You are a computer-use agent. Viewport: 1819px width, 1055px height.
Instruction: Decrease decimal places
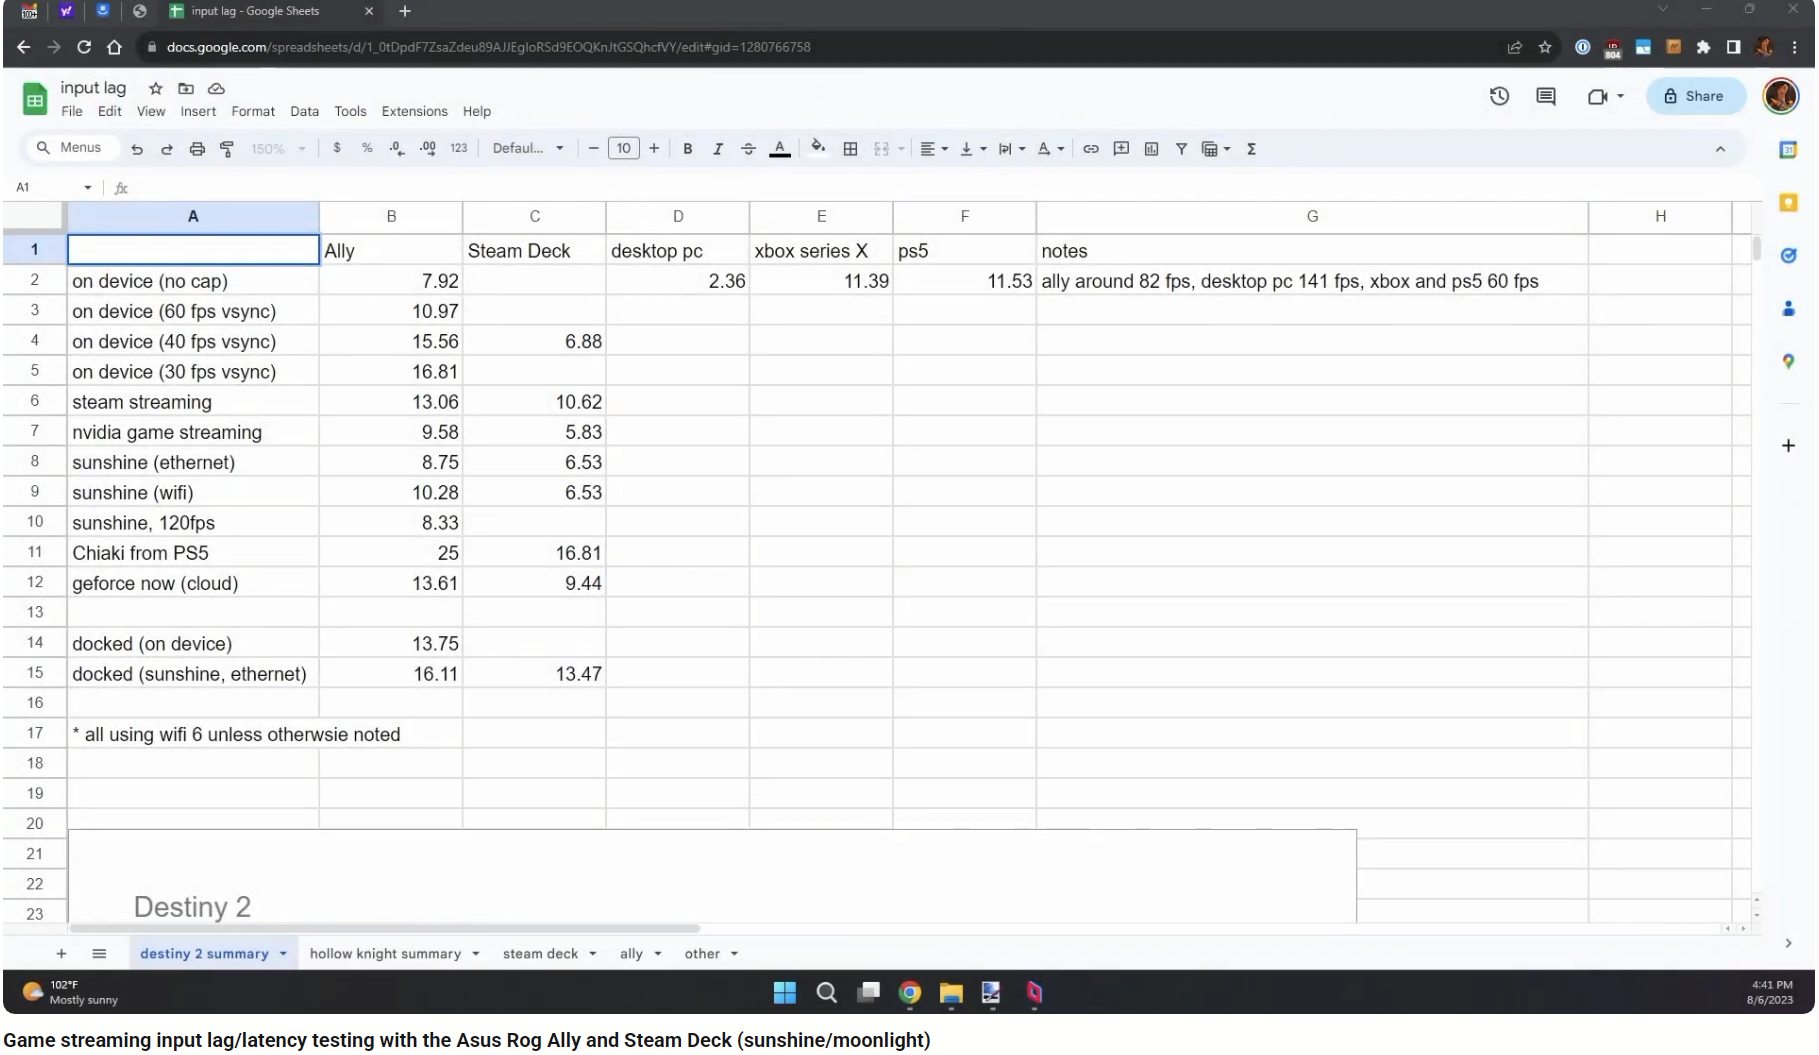point(397,148)
